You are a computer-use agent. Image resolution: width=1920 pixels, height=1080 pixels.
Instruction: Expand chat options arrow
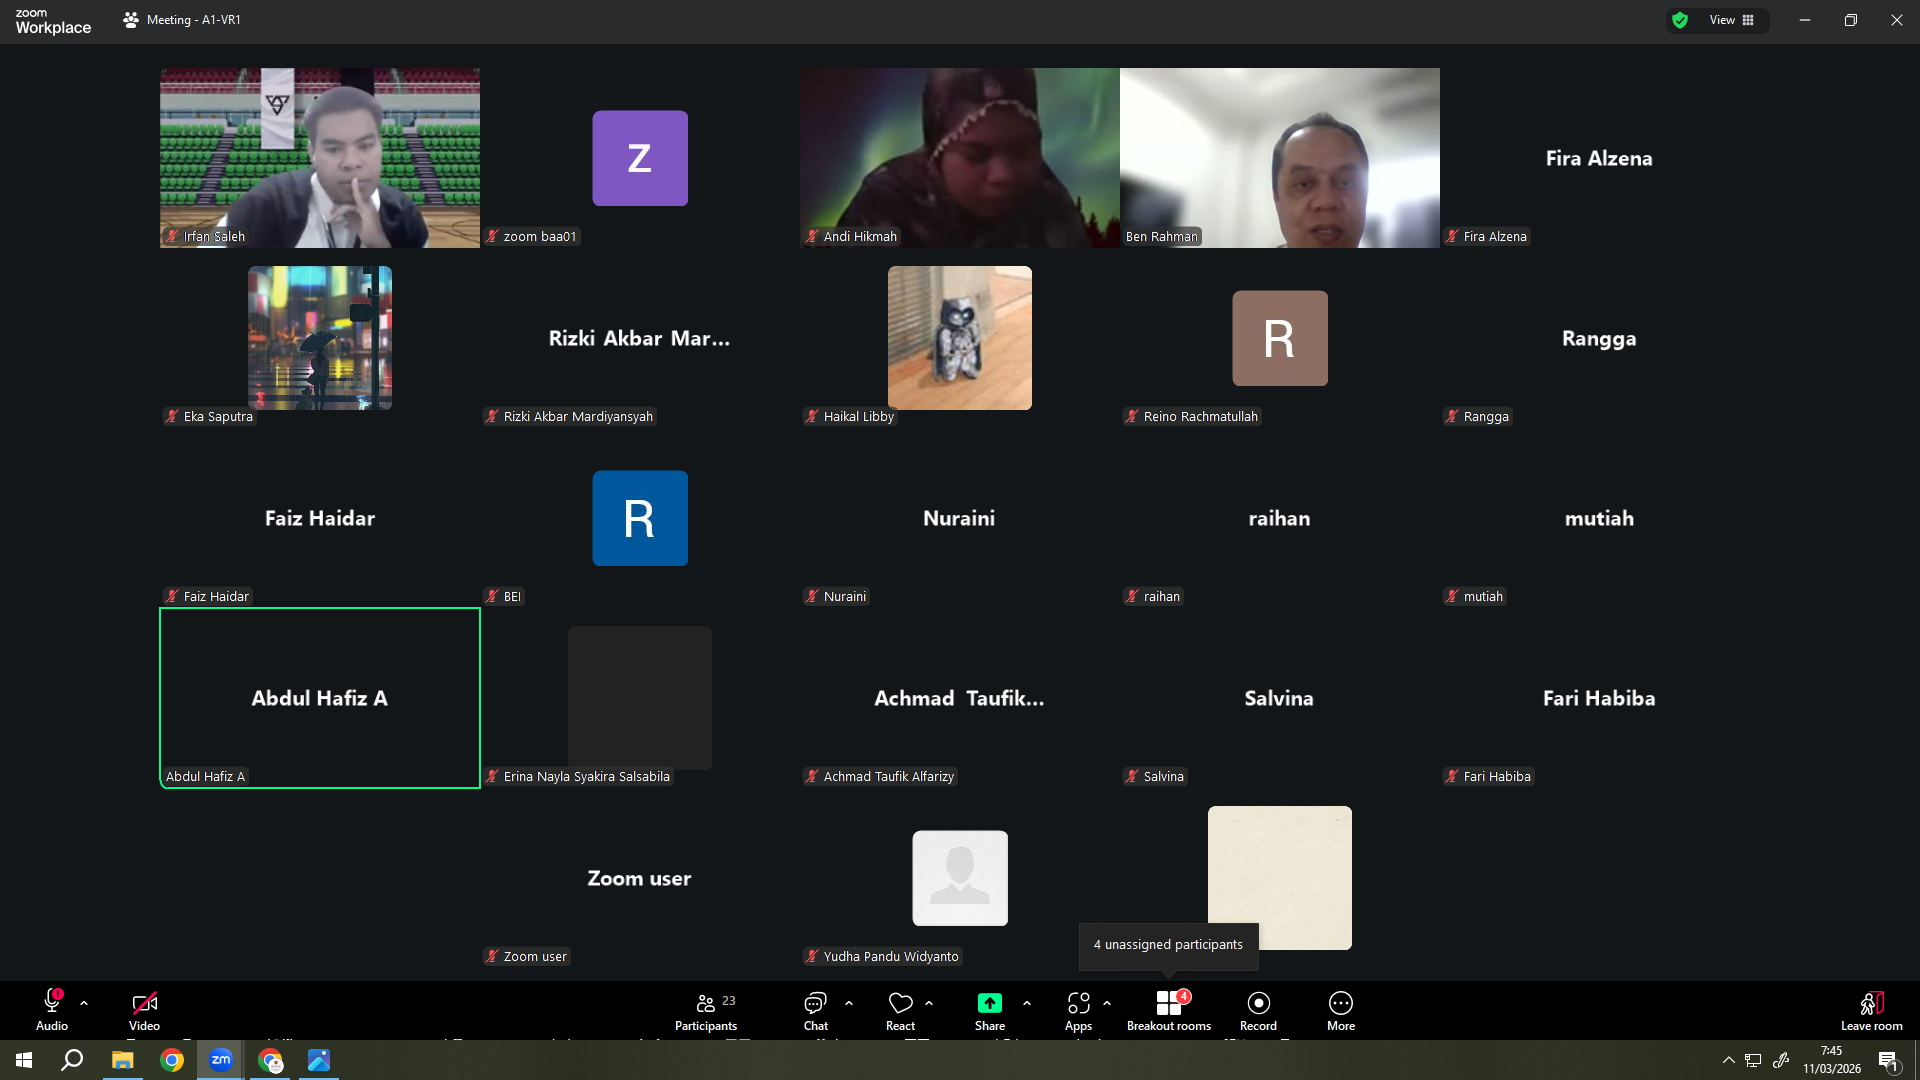[849, 1003]
